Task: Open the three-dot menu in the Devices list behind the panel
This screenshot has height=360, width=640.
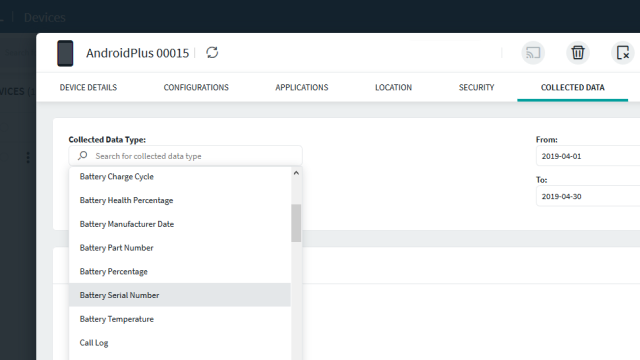Action: (28, 158)
